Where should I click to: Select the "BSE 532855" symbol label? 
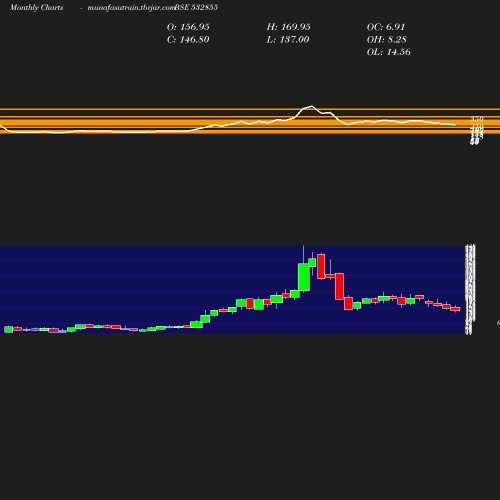pos(196,8)
